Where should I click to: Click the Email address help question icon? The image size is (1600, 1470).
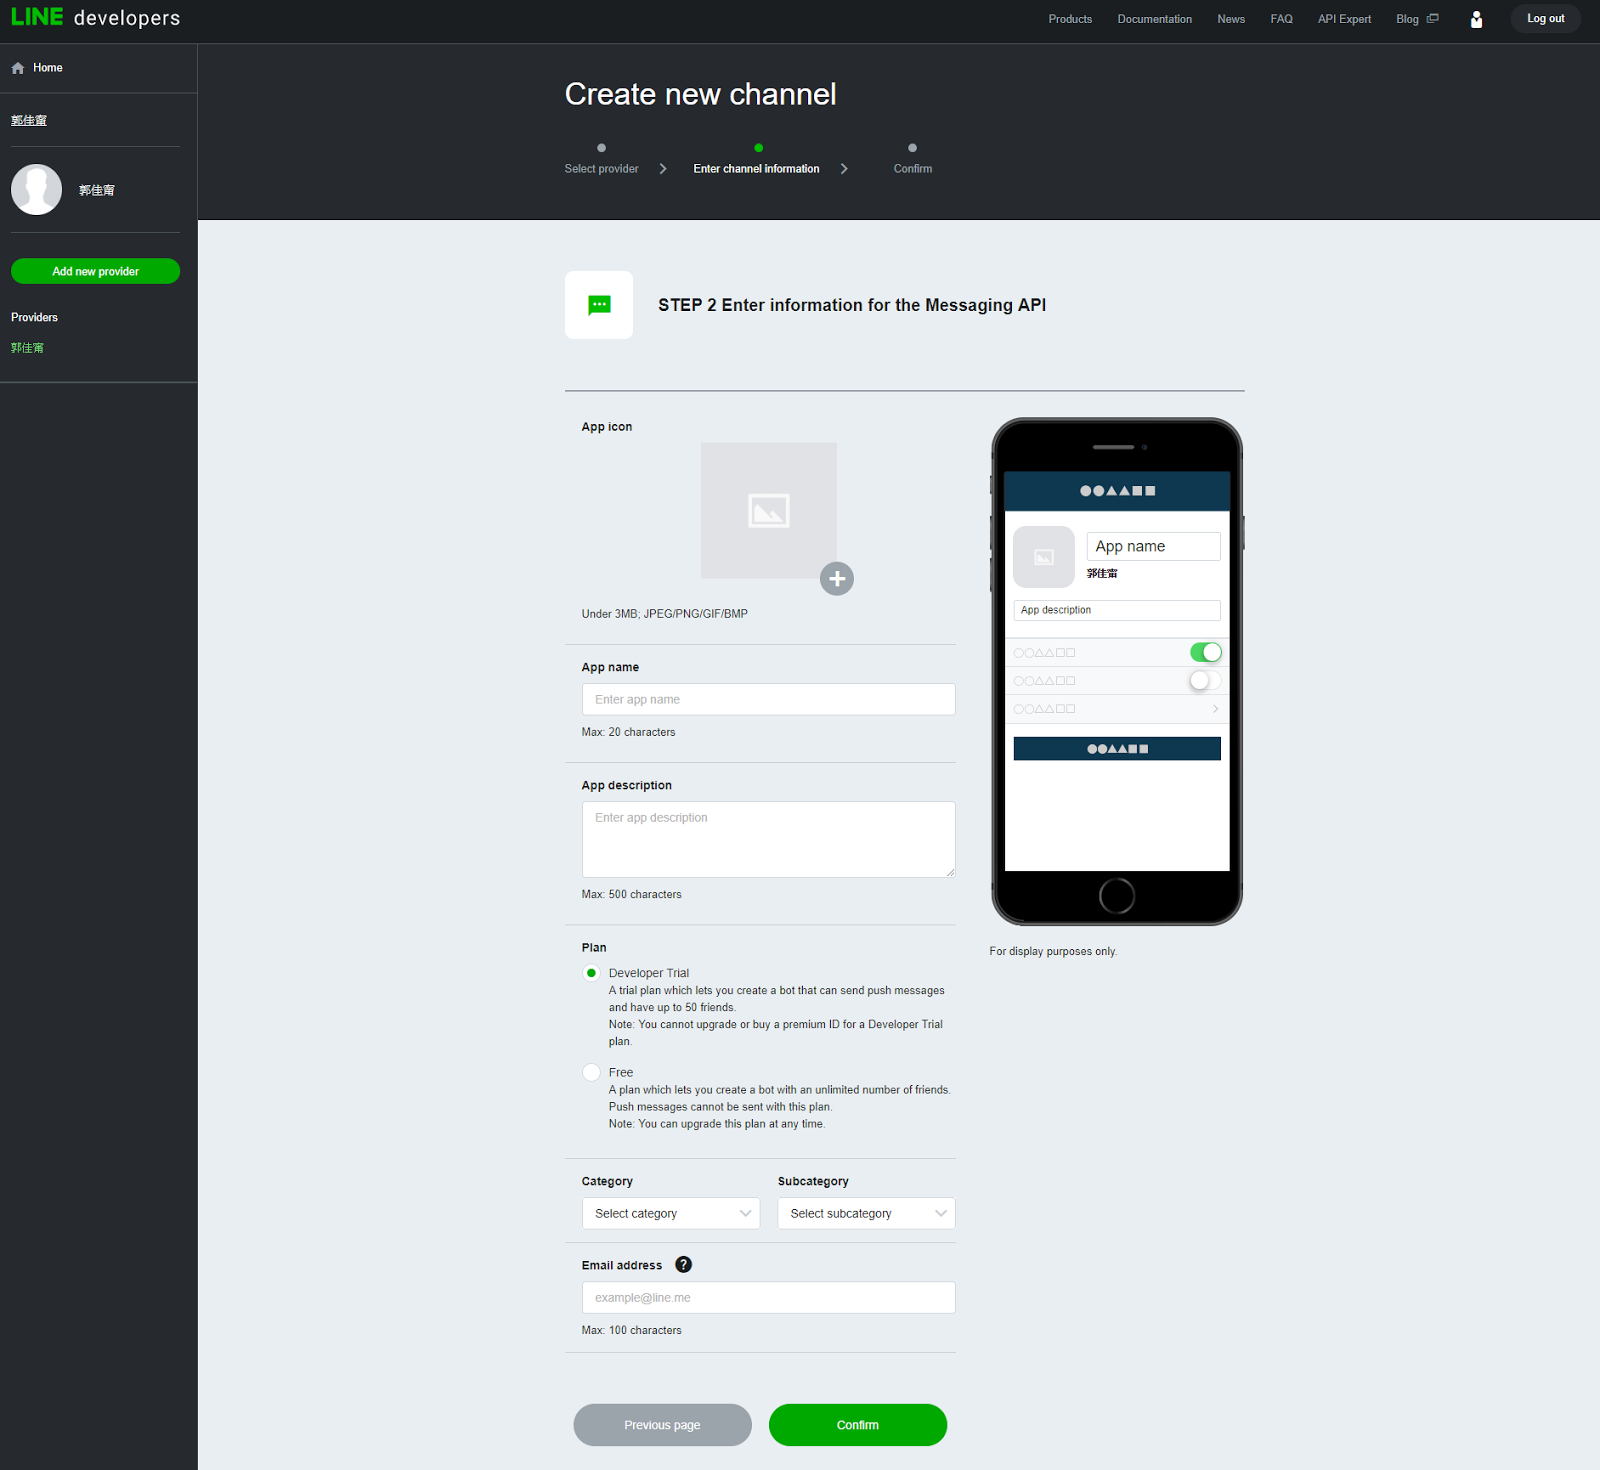point(683,1265)
